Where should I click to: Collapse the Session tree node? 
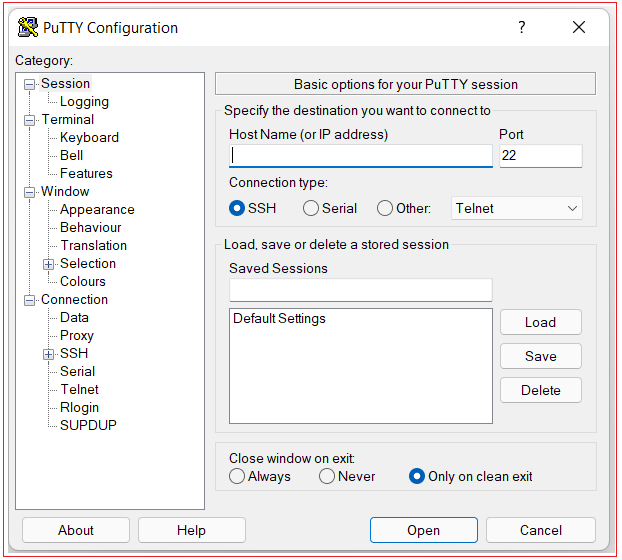click(x=29, y=84)
